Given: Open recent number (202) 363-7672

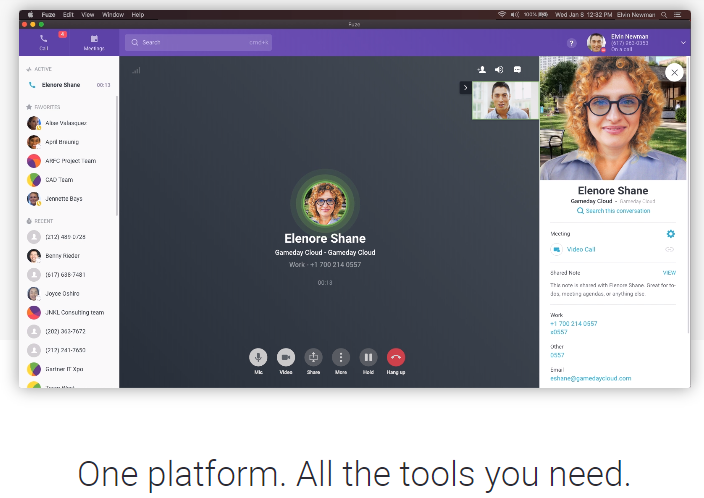Looking at the screenshot, I should click(69, 331).
